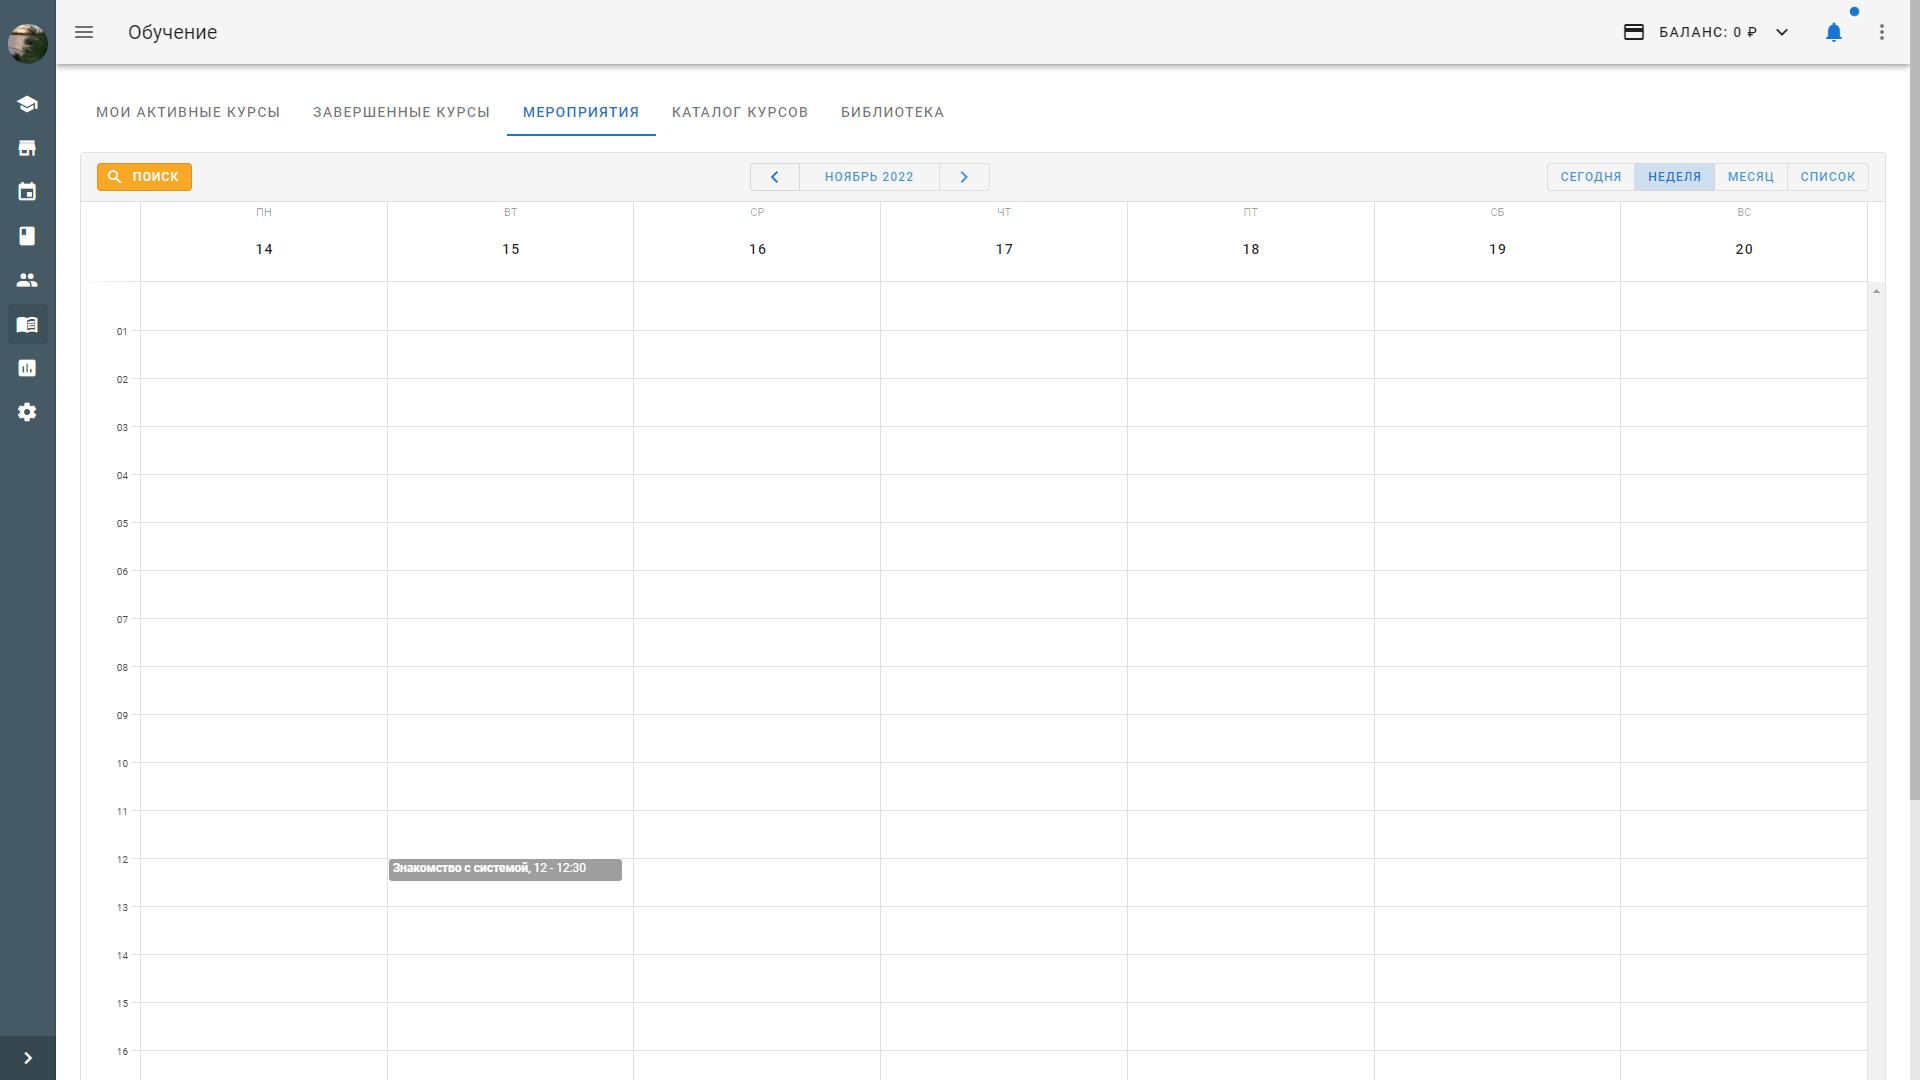Switch to Библиотека tab
1920x1080 pixels.
tap(892, 112)
